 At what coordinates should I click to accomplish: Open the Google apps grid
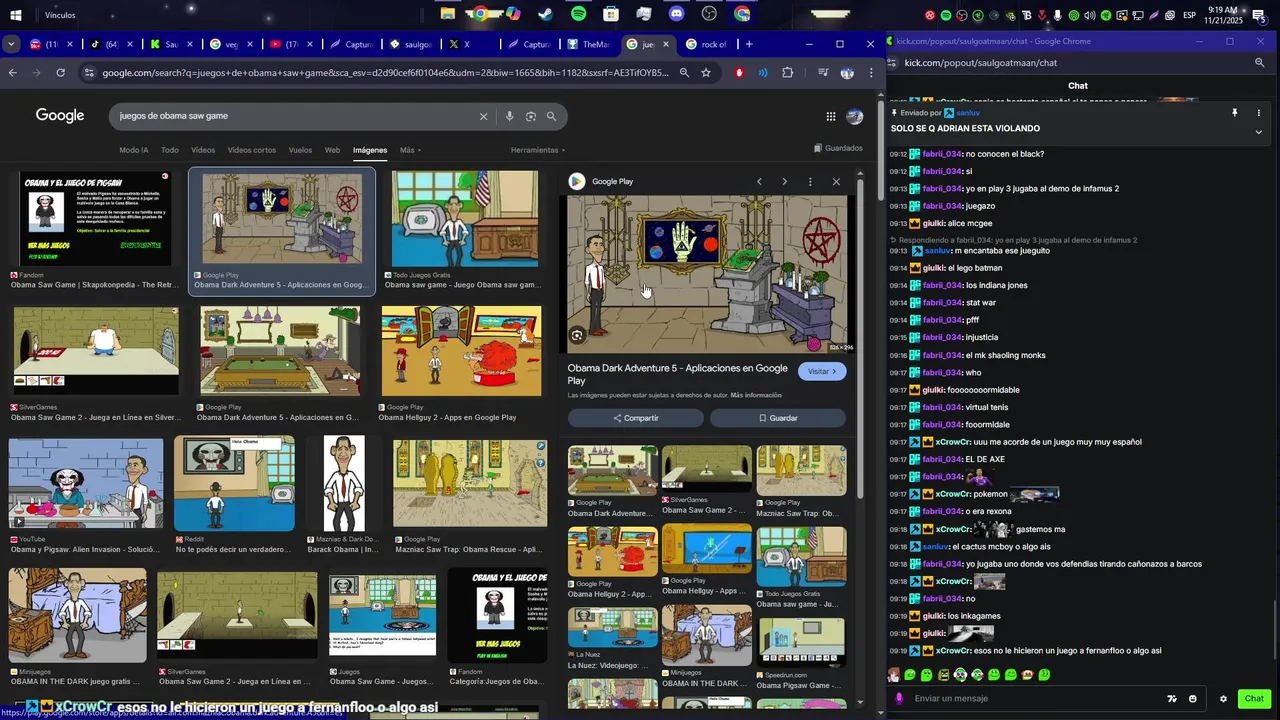(831, 116)
